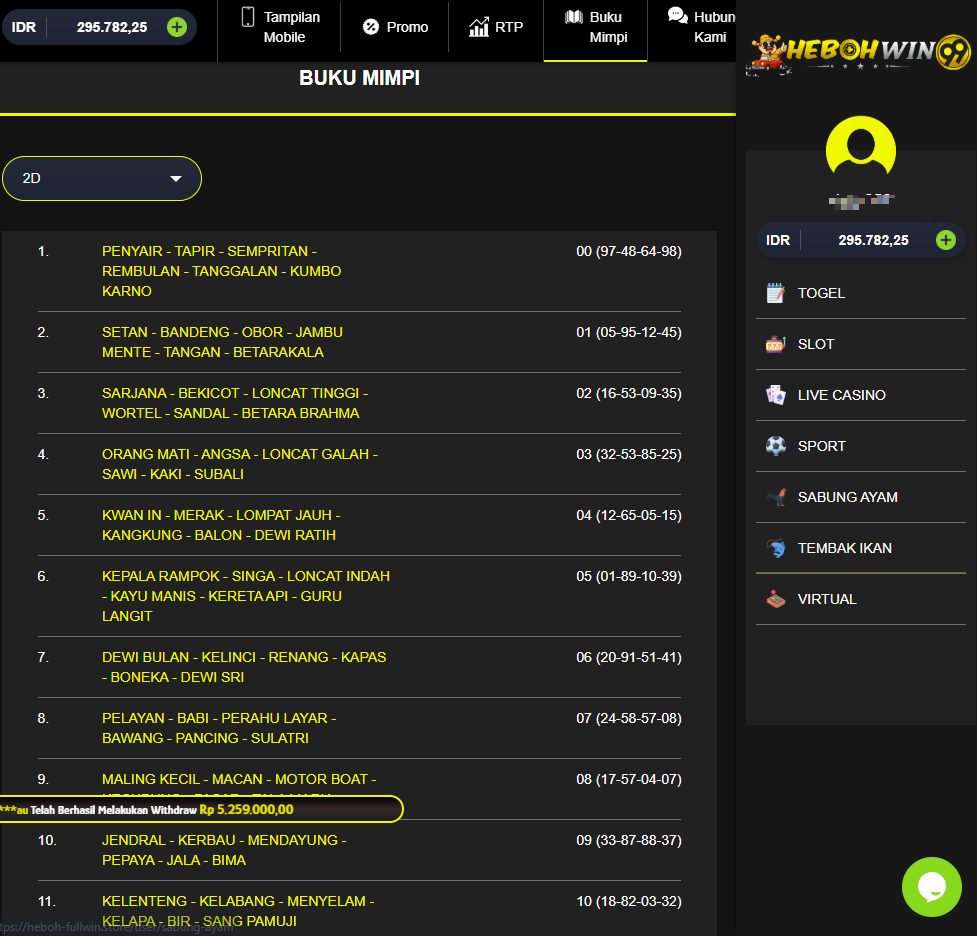Click the green plus icon in sidebar balance
This screenshot has height=936, width=977.
pyautogui.click(x=945, y=240)
